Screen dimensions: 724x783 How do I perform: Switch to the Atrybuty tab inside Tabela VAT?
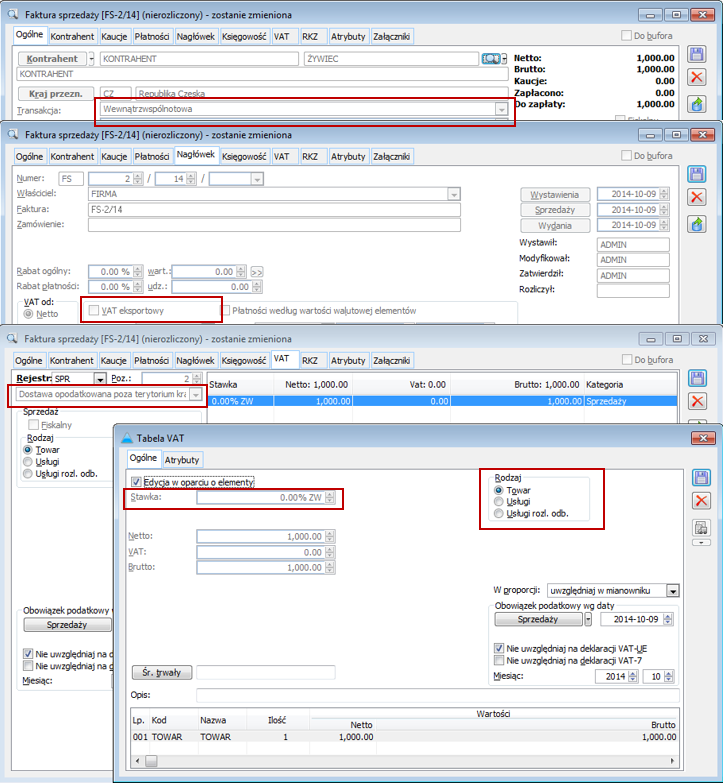tap(181, 460)
